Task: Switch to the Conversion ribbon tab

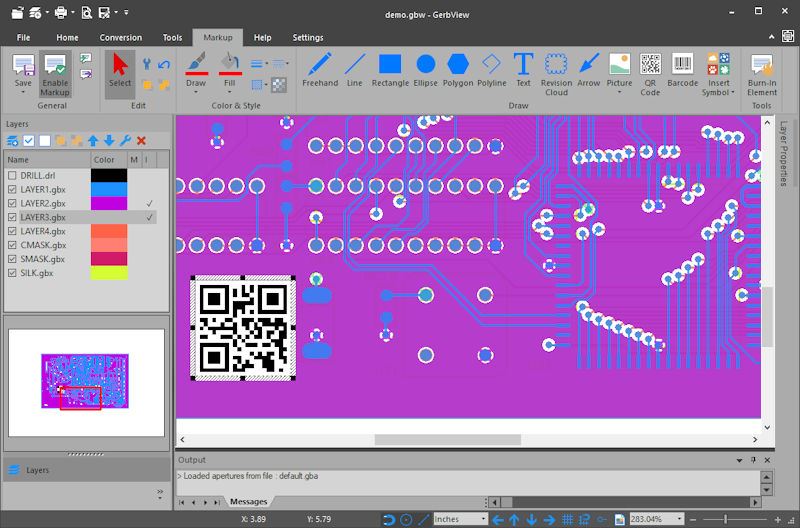Action: 120,37
